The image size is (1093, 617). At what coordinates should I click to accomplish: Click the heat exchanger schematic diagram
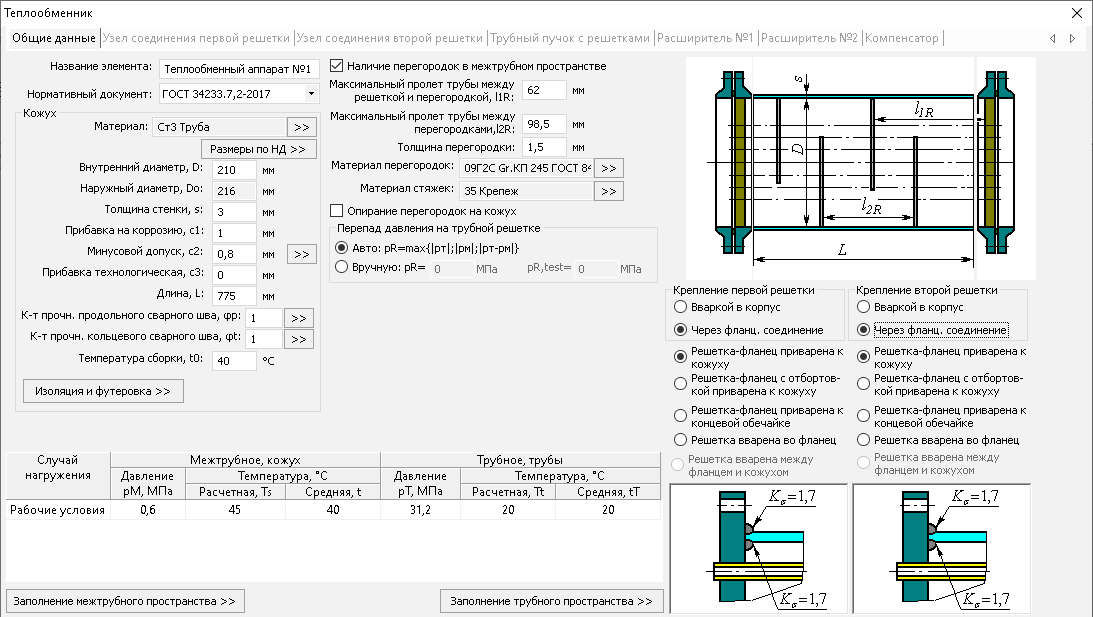(x=861, y=168)
